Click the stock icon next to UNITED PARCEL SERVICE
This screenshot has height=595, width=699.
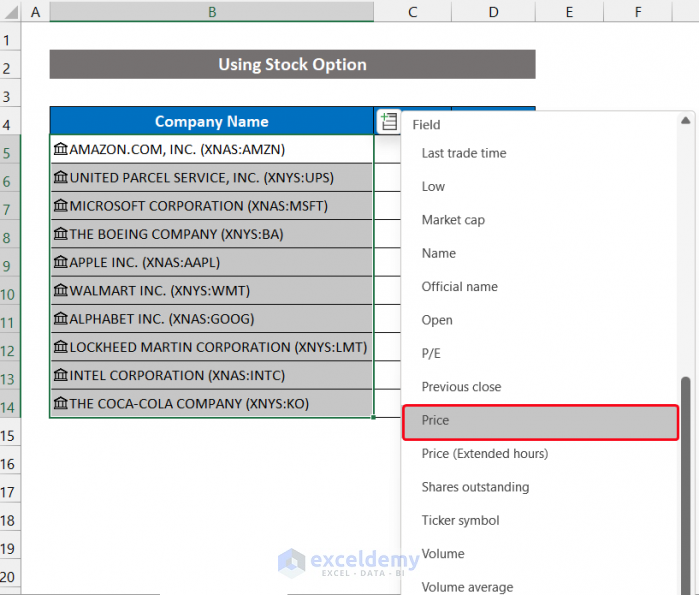61,177
